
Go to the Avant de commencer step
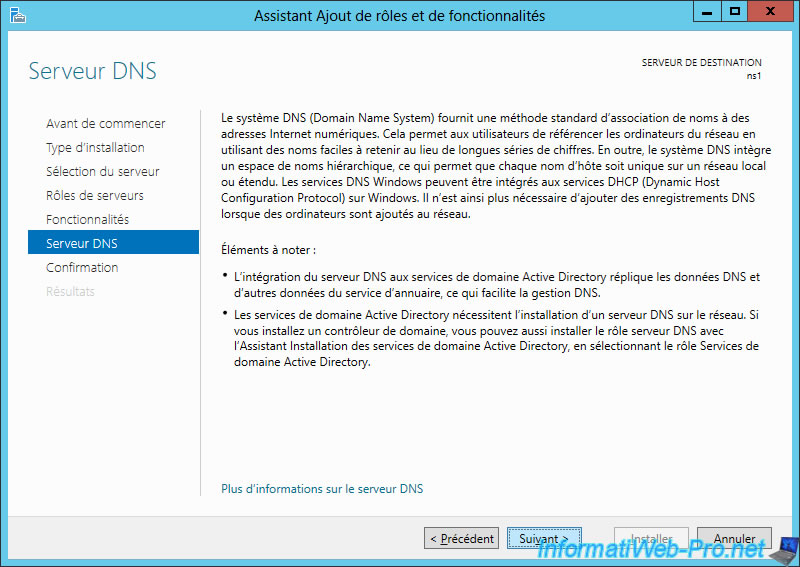tap(106, 124)
